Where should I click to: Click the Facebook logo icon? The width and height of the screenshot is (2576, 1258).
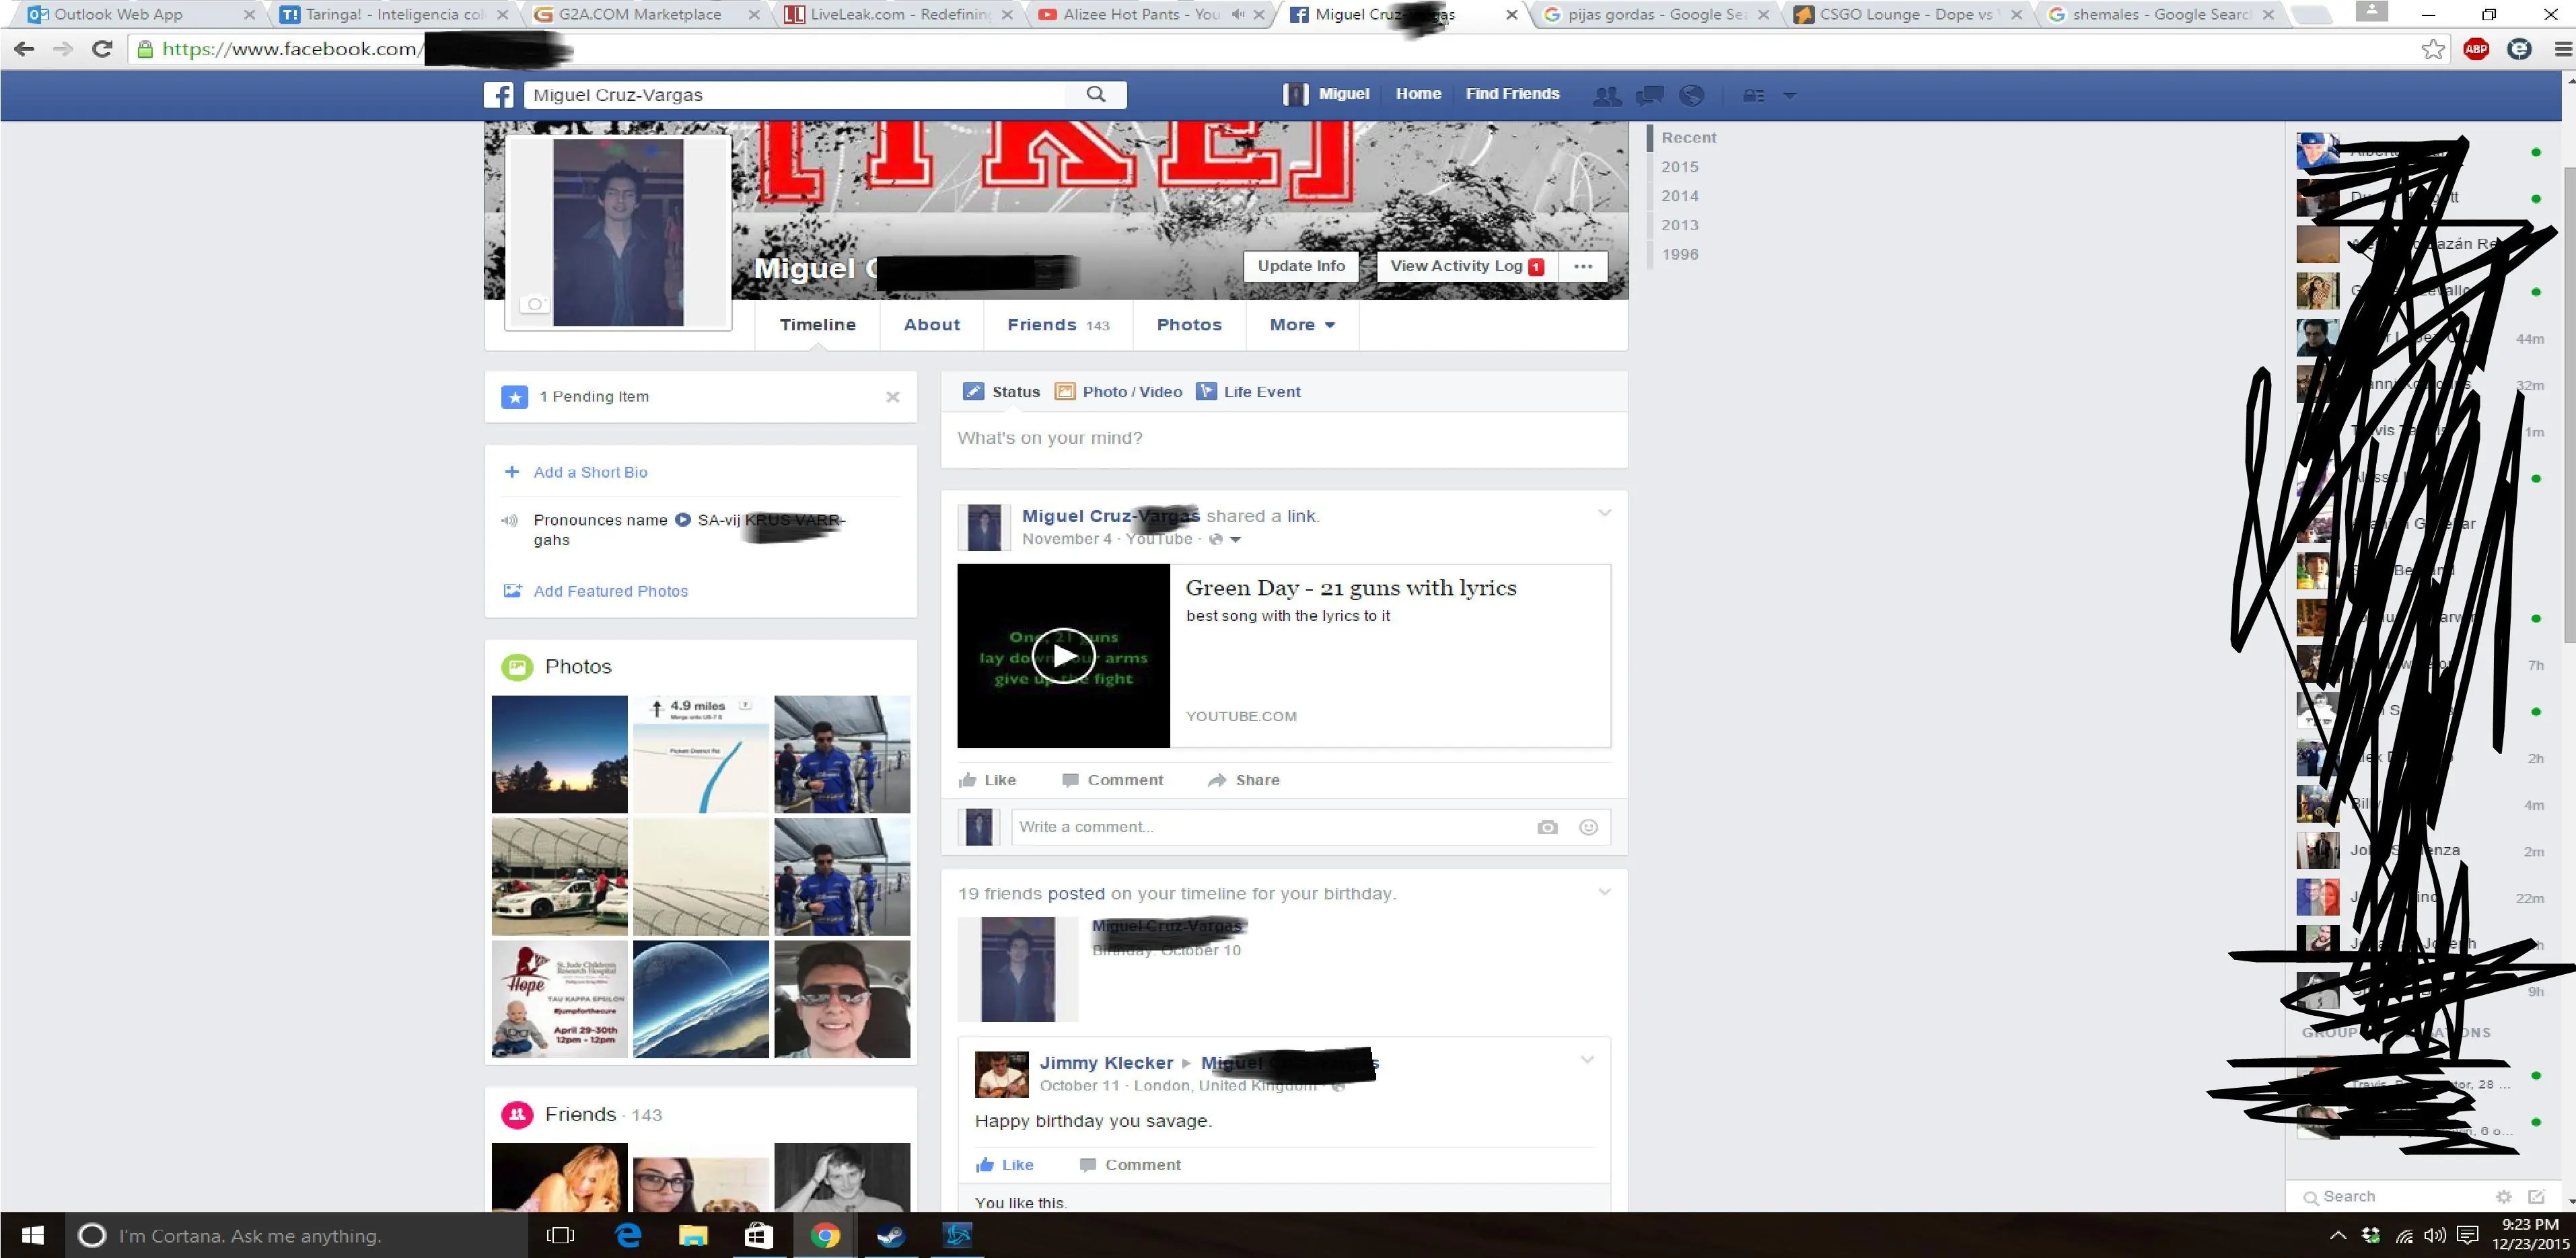499,95
